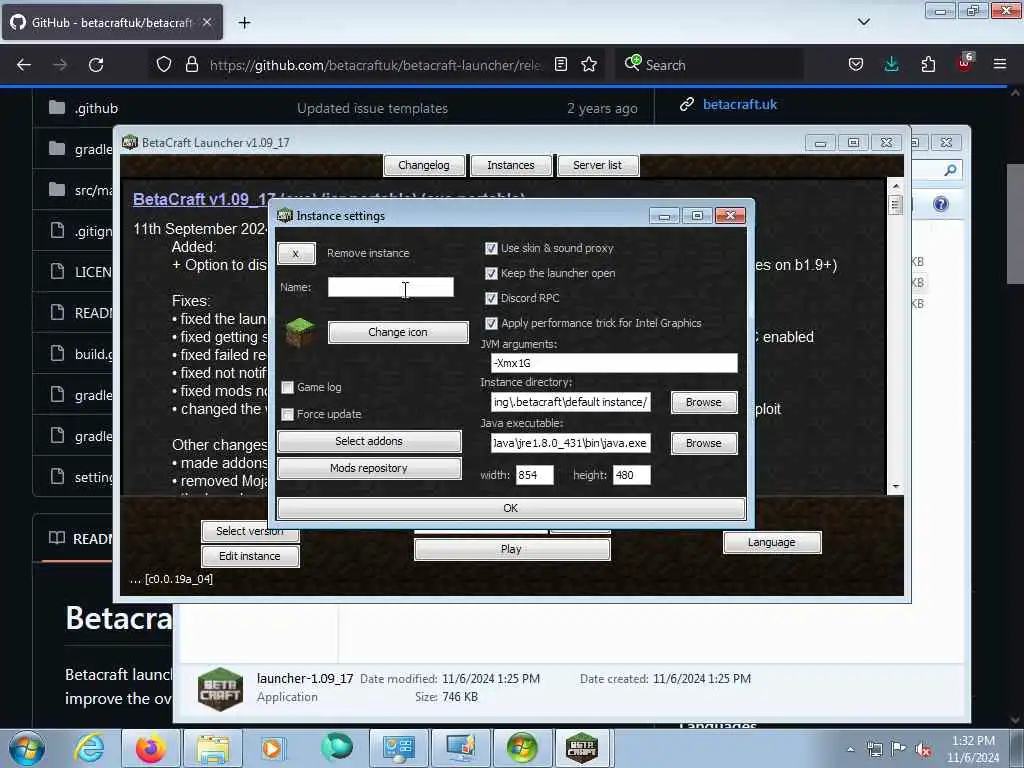Click the Action Center flag tray icon
1024x768 pixels.
point(899,749)
